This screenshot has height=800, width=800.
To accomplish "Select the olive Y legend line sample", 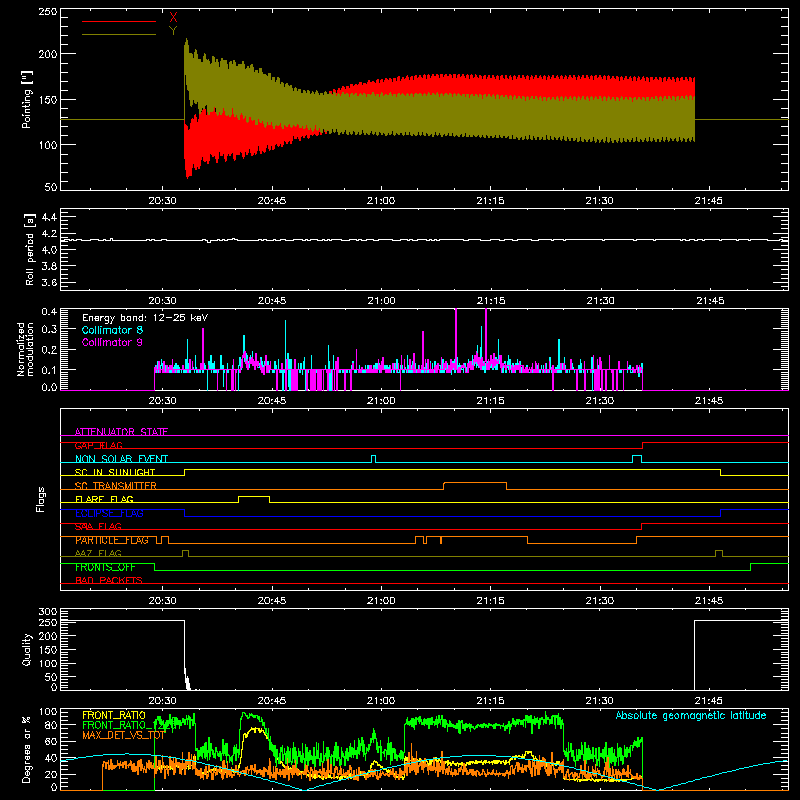I will (x=119, y=34).
